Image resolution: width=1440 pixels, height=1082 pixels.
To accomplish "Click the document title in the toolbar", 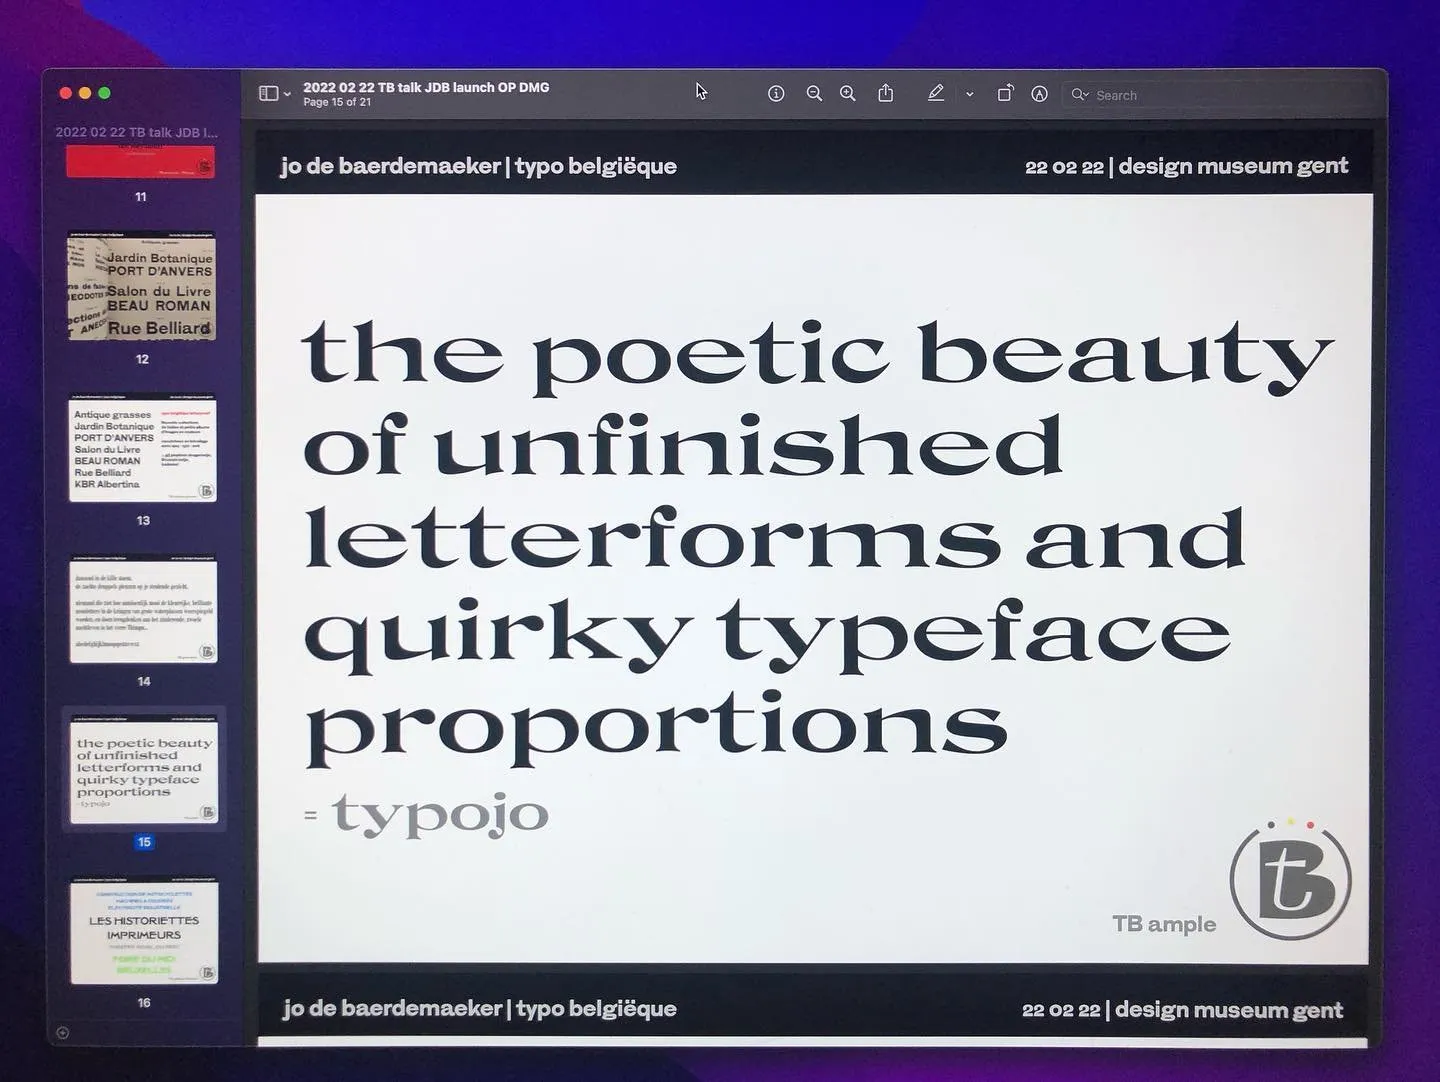I will tap(426, 87).
